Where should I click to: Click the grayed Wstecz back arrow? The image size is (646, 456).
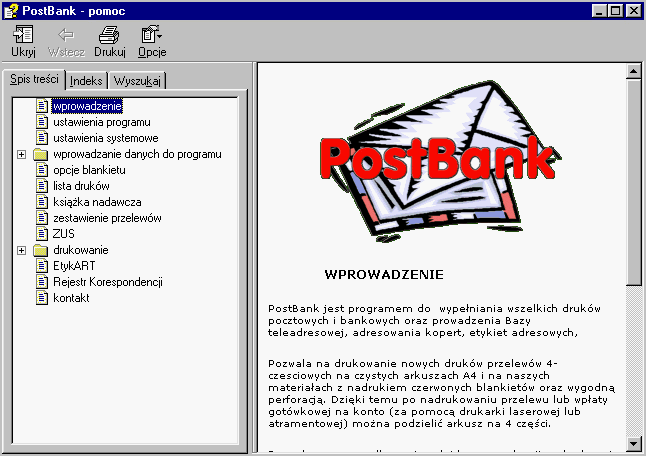point(66,35)
